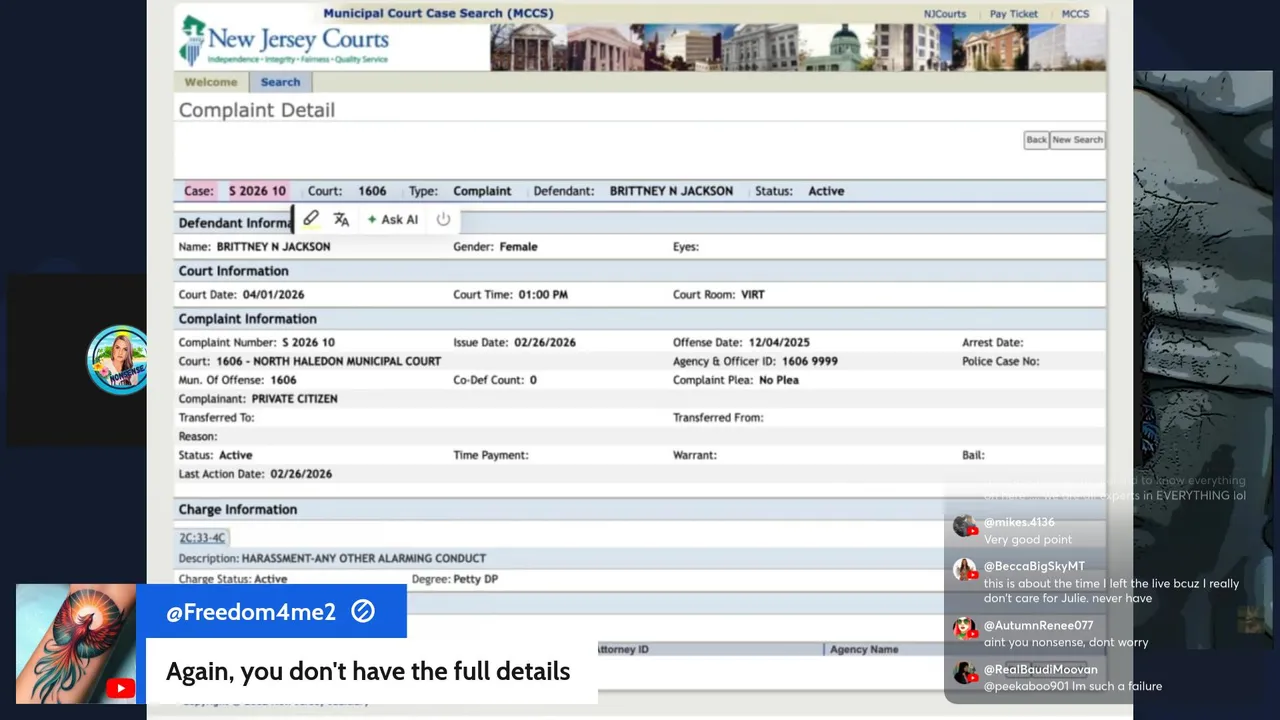The image size is (1280, 720).
Task: Click the translate icon in popup toolbar
Action: pos(341,219)
